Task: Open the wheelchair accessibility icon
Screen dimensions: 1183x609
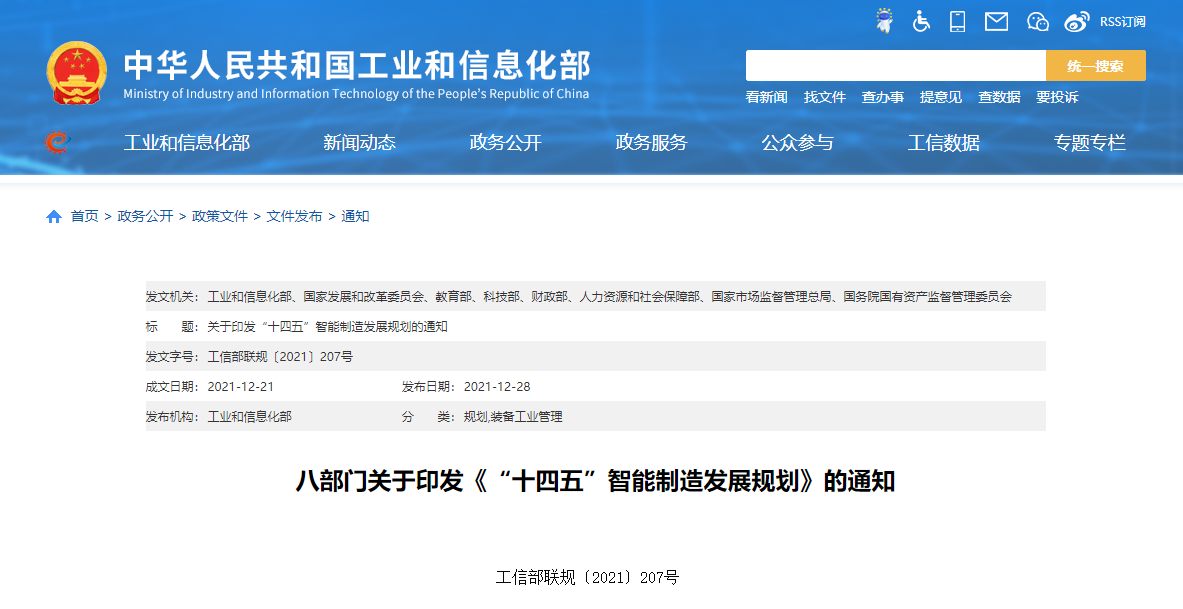Action: click(921, 21)
